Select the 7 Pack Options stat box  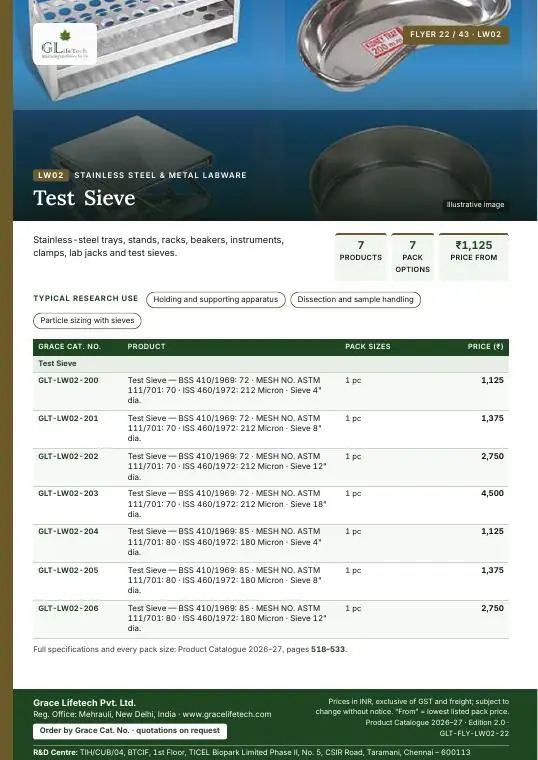pos(412,256)
